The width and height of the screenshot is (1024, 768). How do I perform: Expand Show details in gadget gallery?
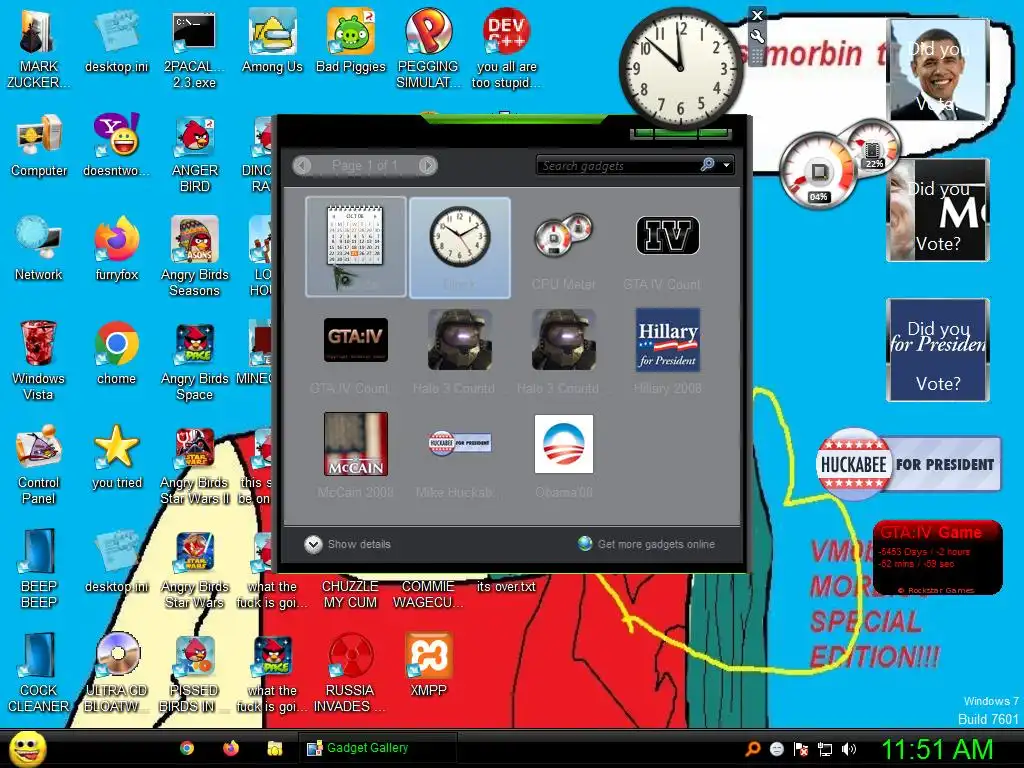click(347, 544)
